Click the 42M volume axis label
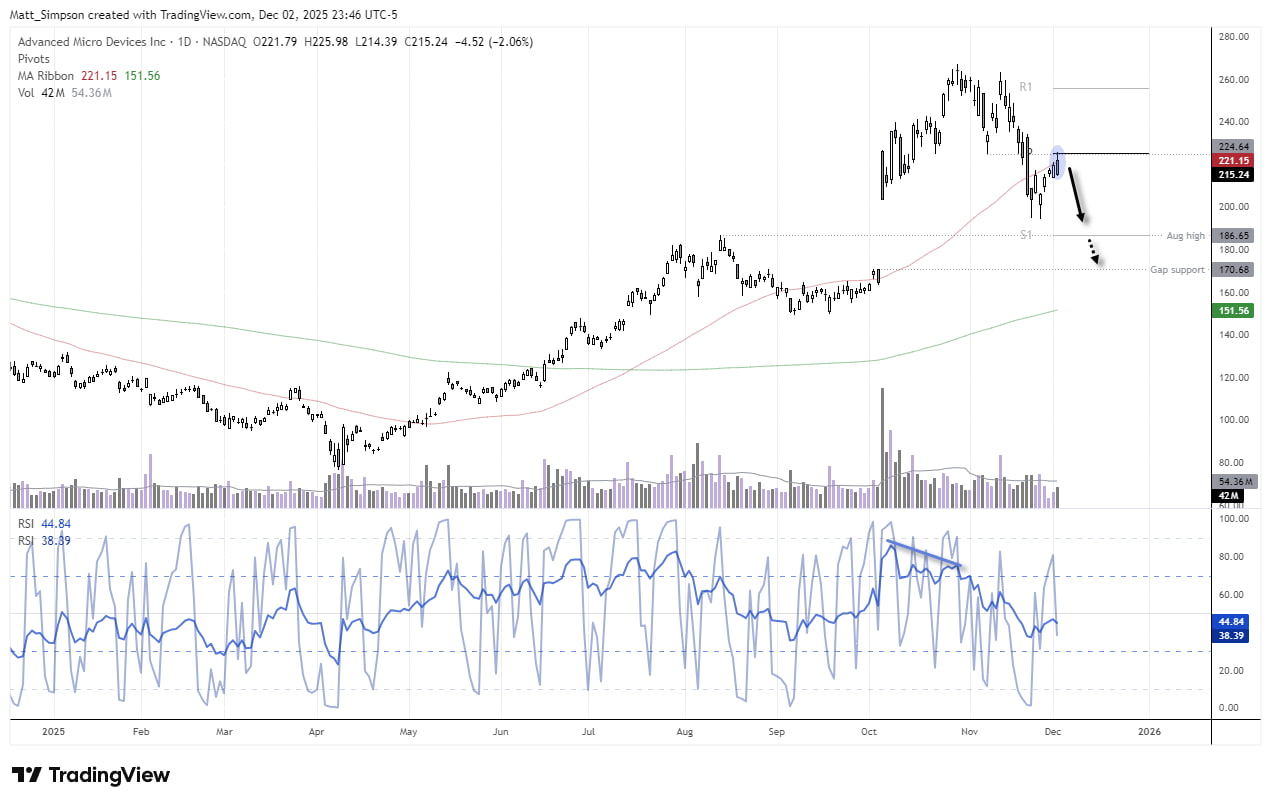1271x805 pixels. click(x=1228, y=494)
